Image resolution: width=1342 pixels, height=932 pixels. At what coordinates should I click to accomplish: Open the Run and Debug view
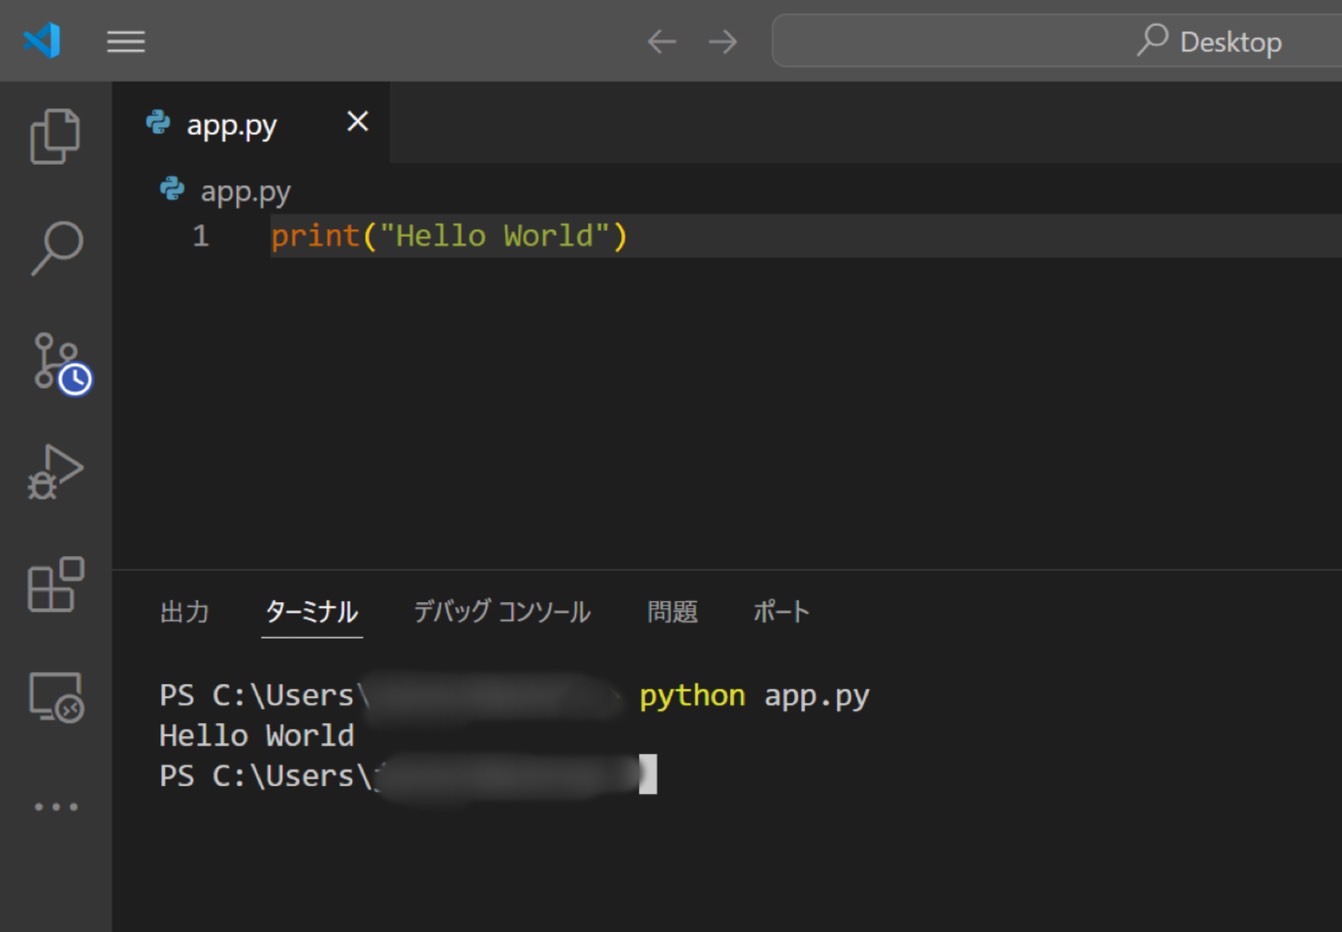pyautogui.click(x=55, y=470)
